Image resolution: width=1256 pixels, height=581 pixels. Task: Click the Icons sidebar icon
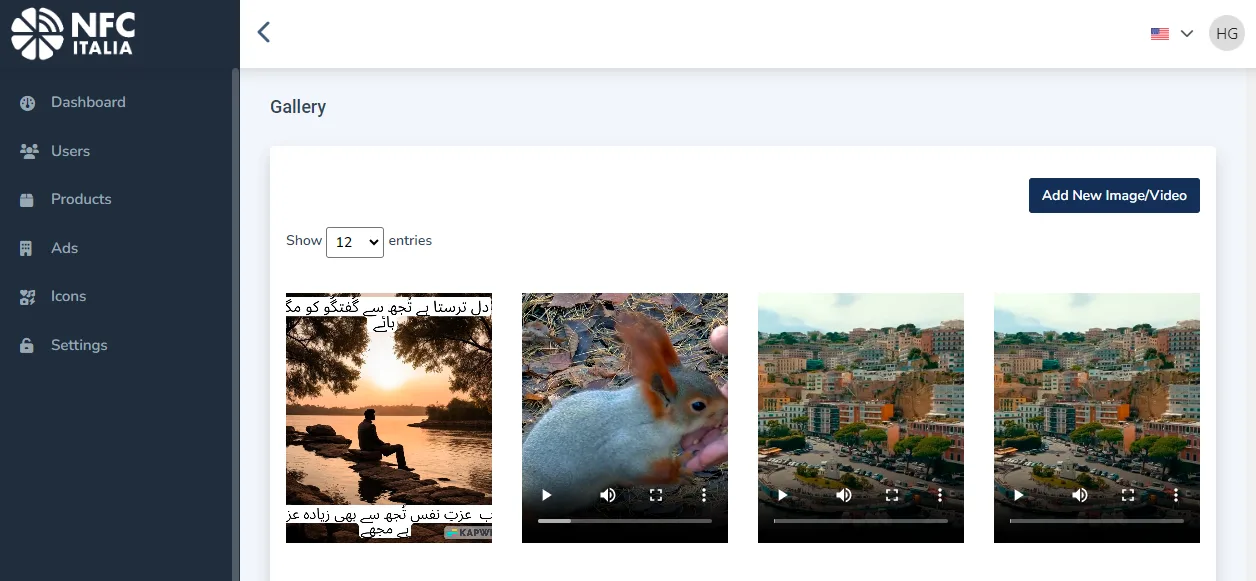pyautogui.click(x=28, y=297)
